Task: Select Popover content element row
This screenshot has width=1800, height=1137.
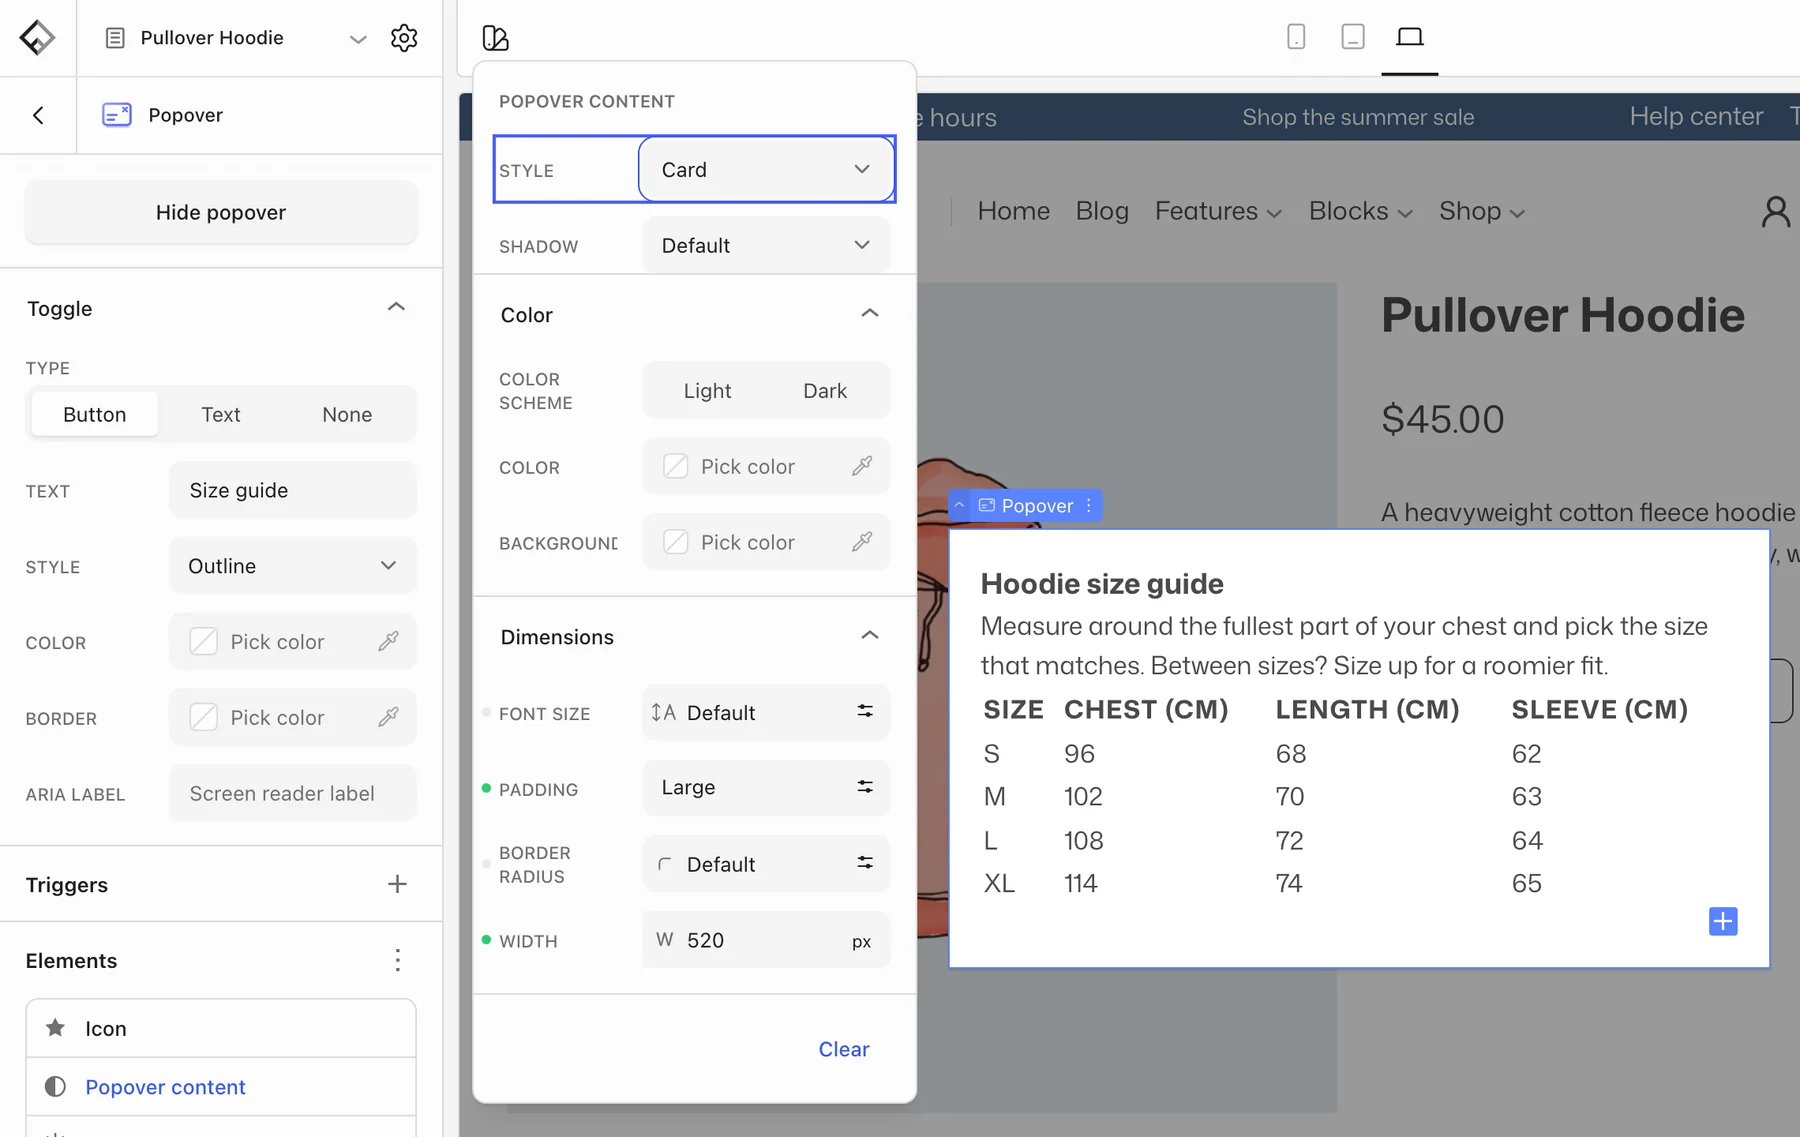Action: tap(221, 1087)
